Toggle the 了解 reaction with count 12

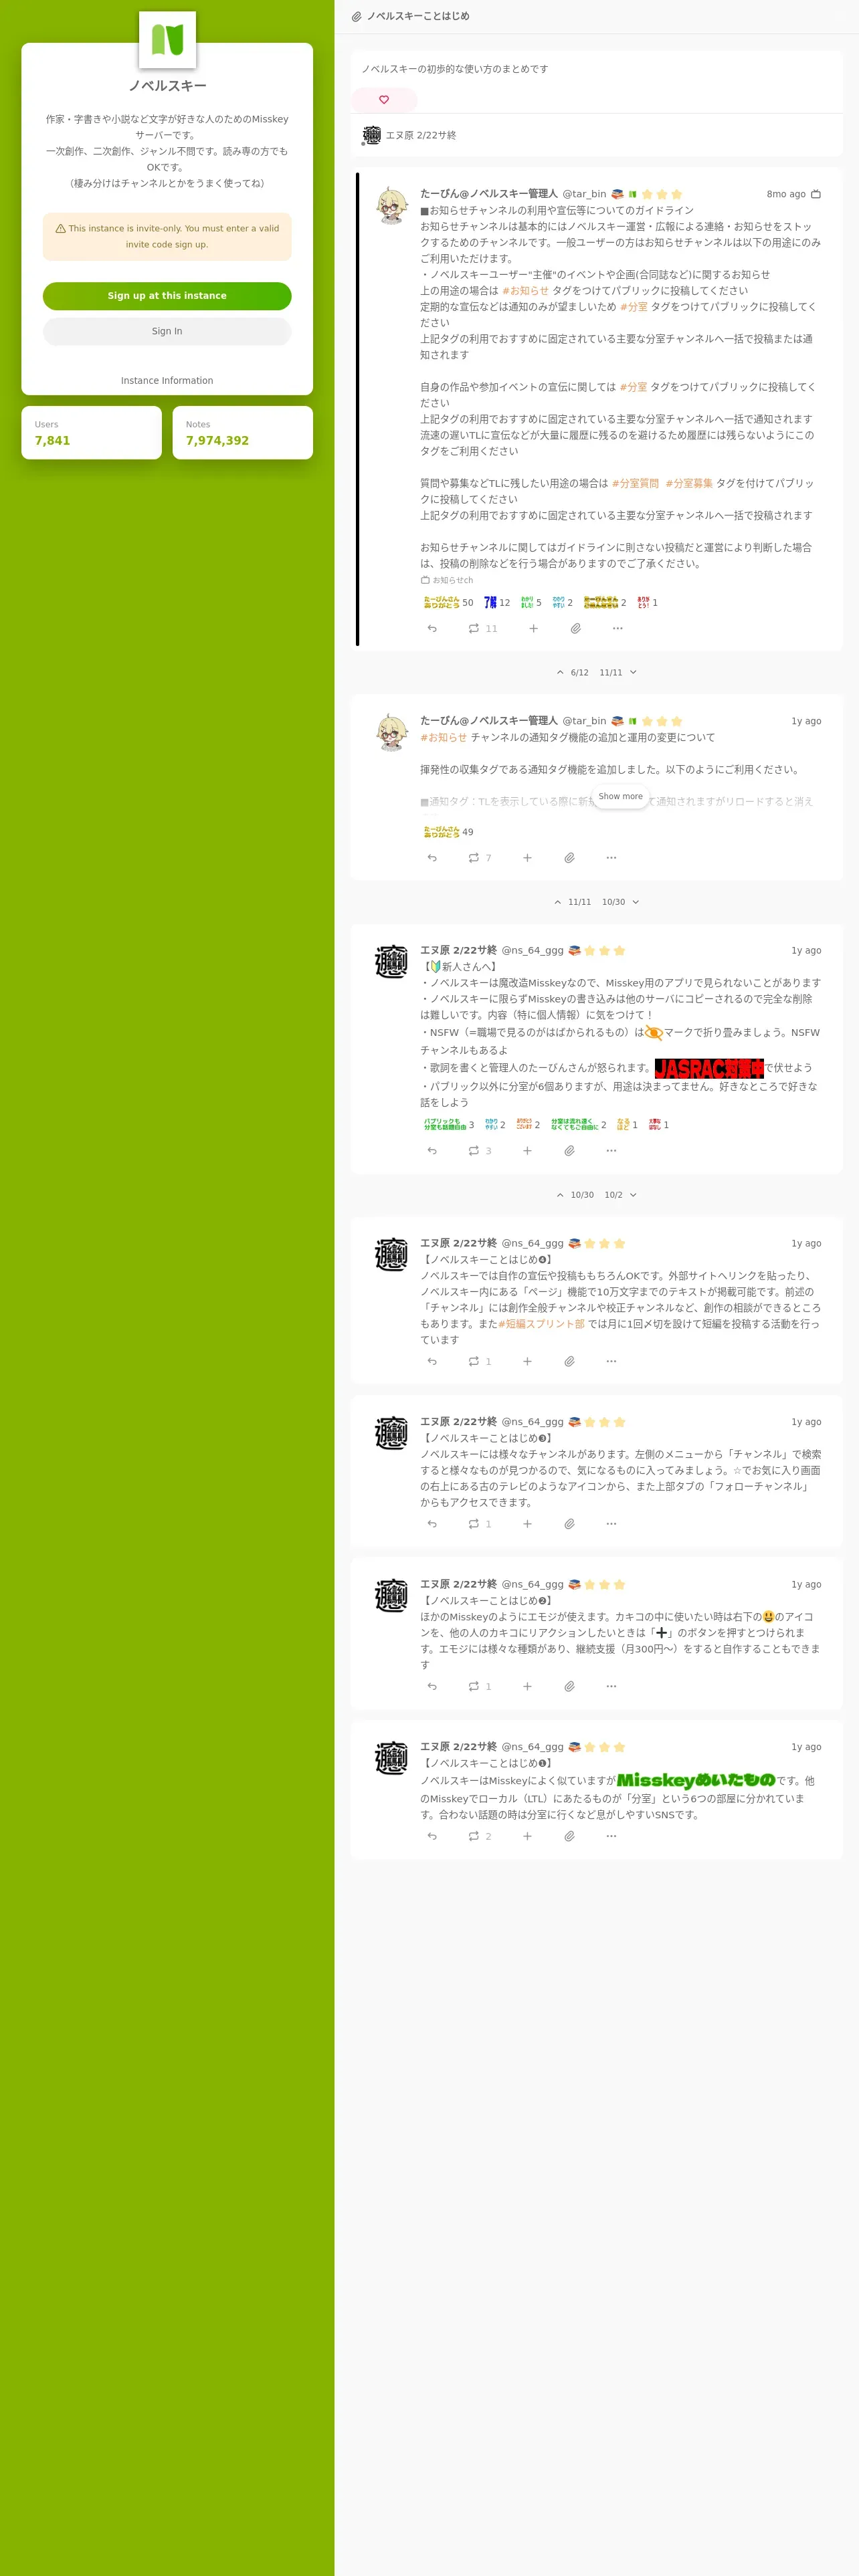point(497,603)
